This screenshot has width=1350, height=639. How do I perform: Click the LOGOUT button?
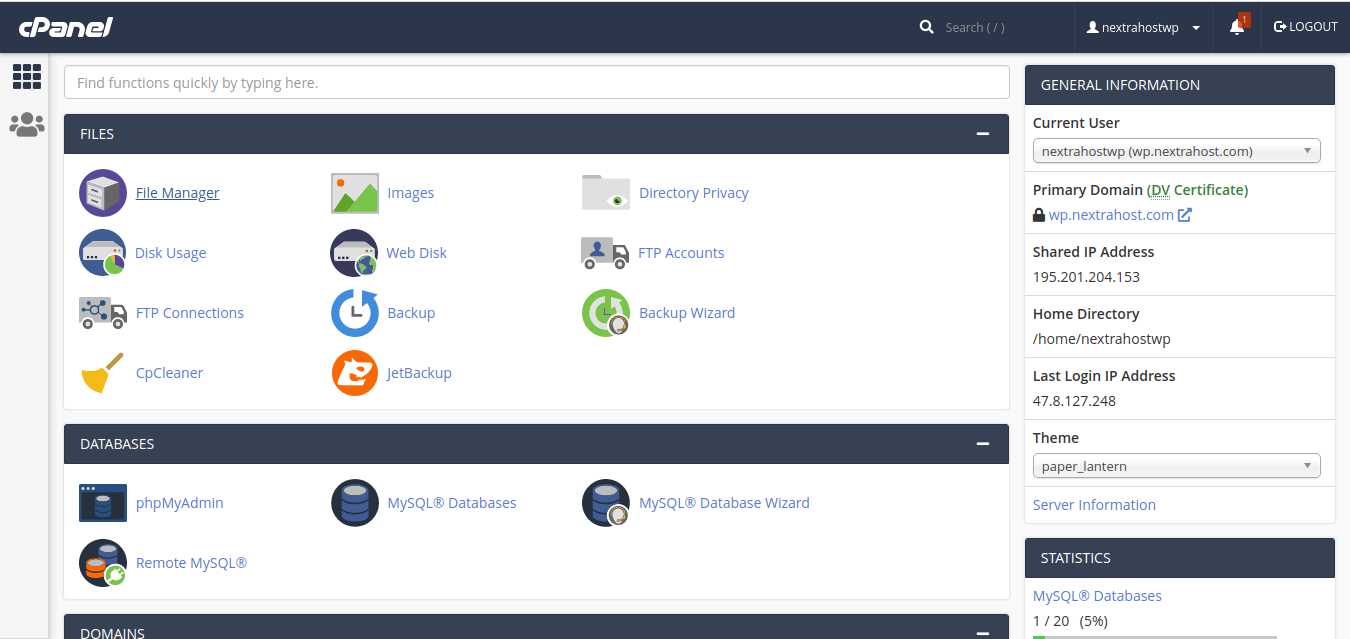click(1305, 26)
